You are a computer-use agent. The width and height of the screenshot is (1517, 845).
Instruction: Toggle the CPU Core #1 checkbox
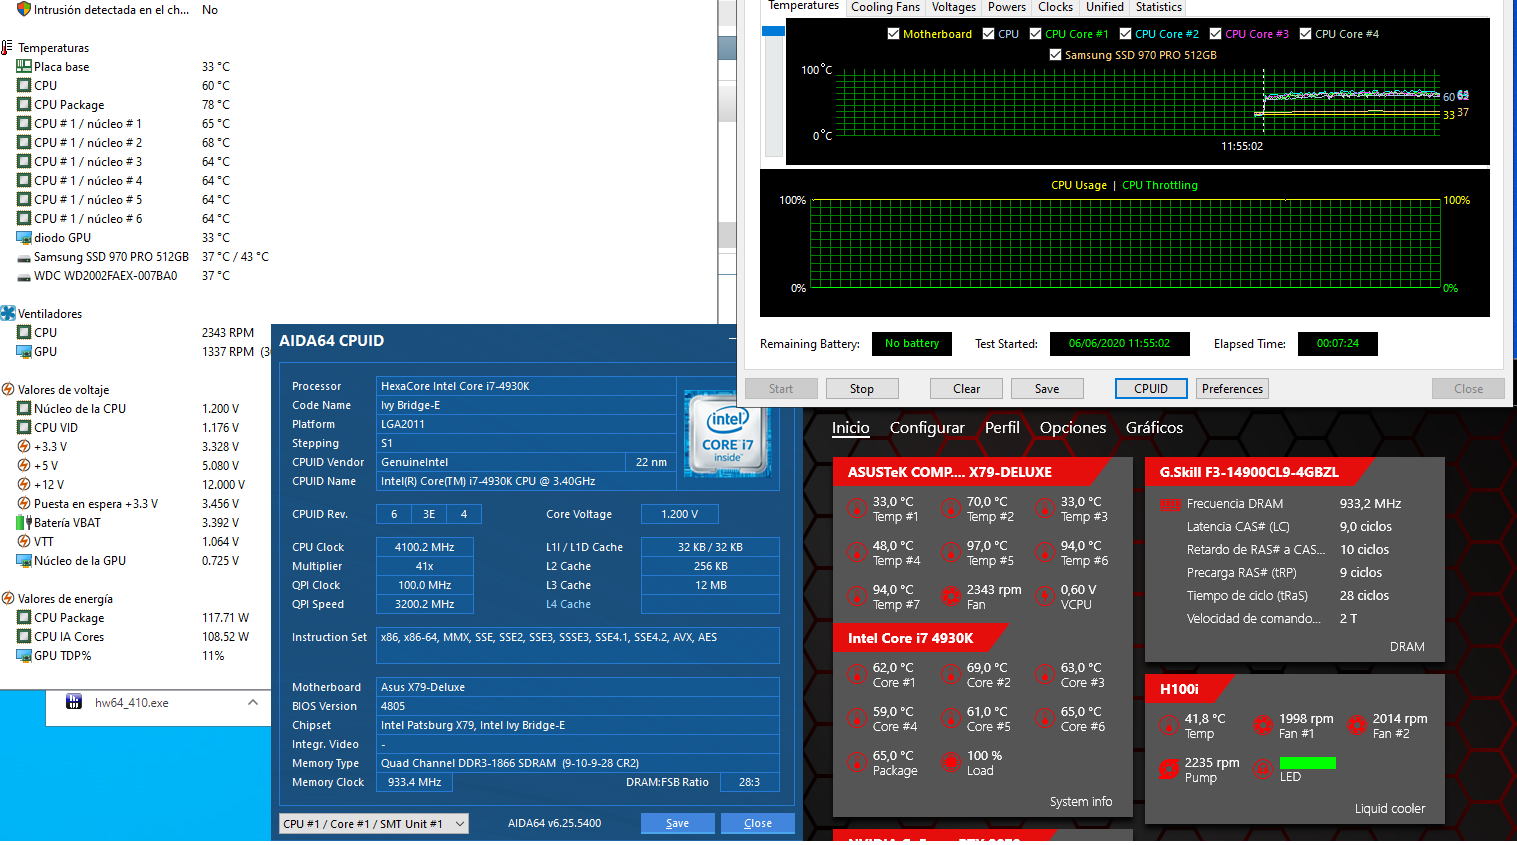click(x=1035, y=34)
